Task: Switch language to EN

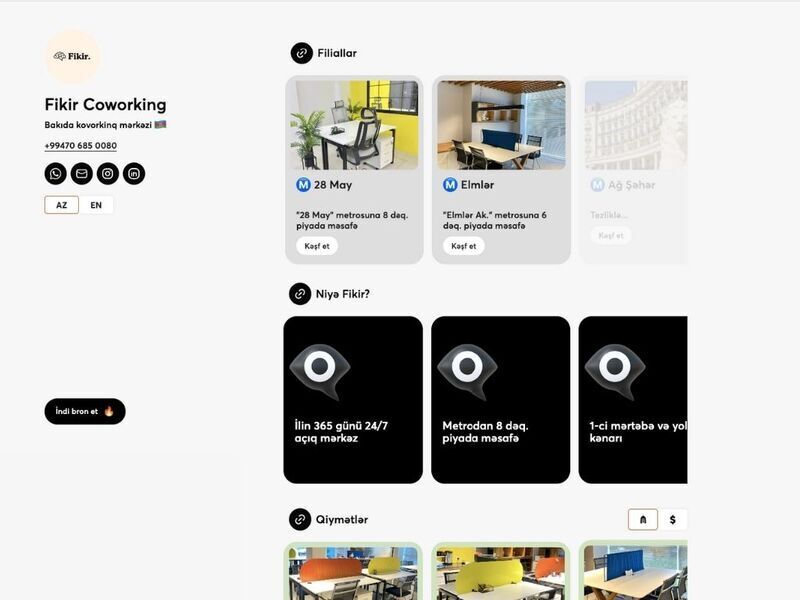Action: pyautogui.click(x=96, y=205)
